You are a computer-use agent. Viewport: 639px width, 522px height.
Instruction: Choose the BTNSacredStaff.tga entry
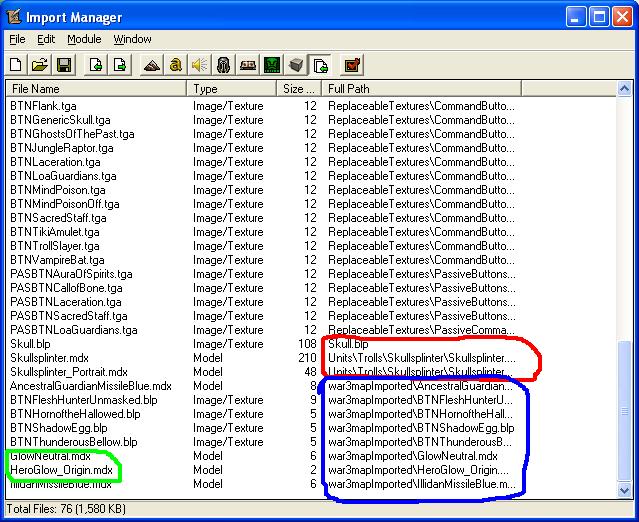(x=58, y=218)
